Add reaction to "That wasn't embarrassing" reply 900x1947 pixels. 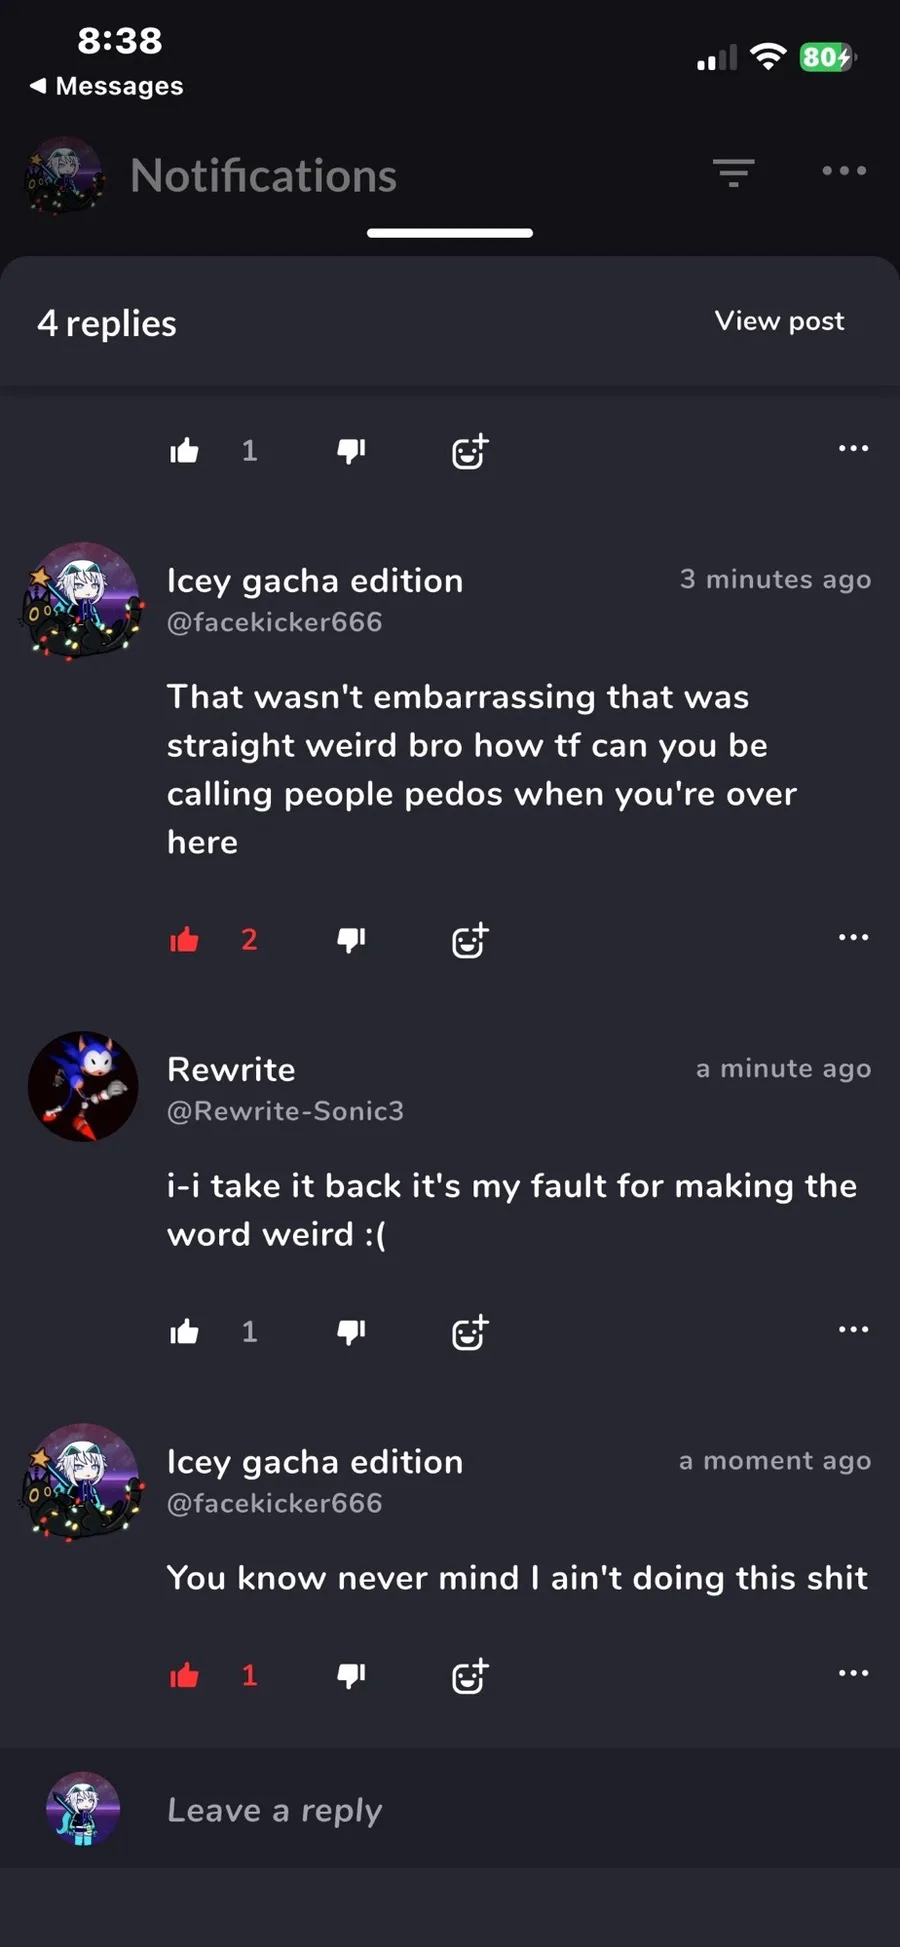tap(469, 941)
